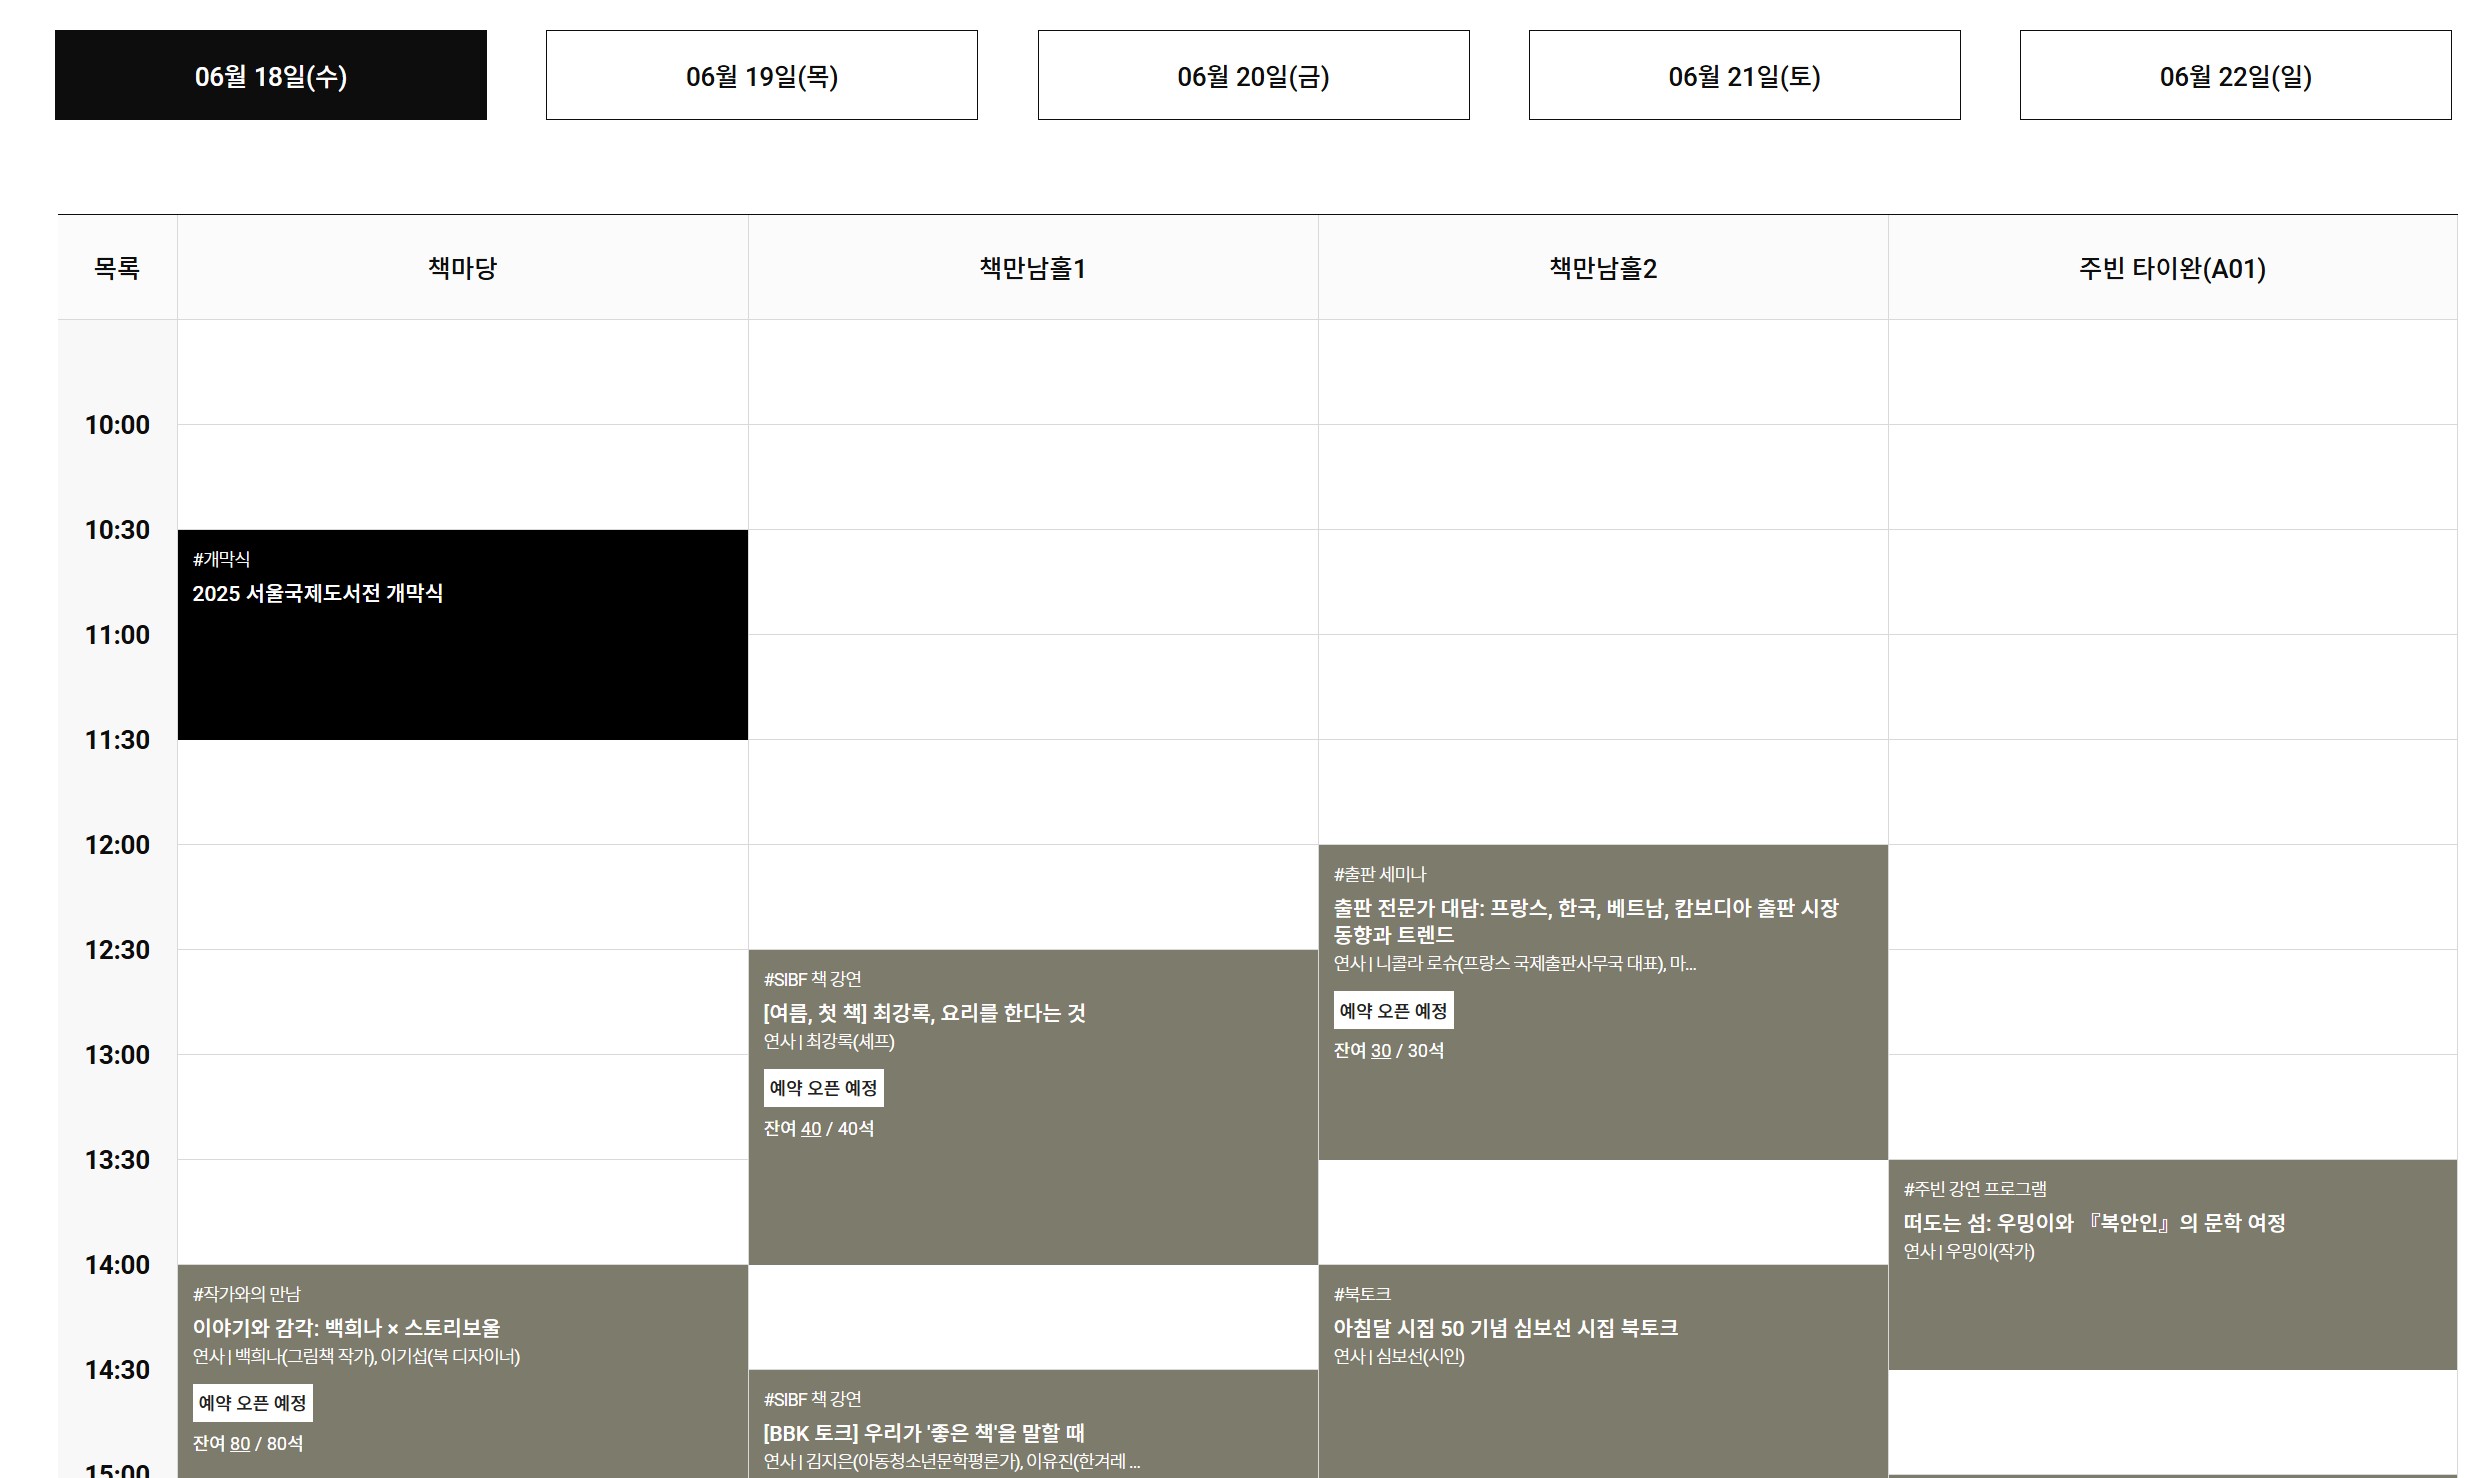This screenshot has height=1478, width=2475.
Task: Click the 책만남홀1 column header
Action: (x=1032, y=268)
